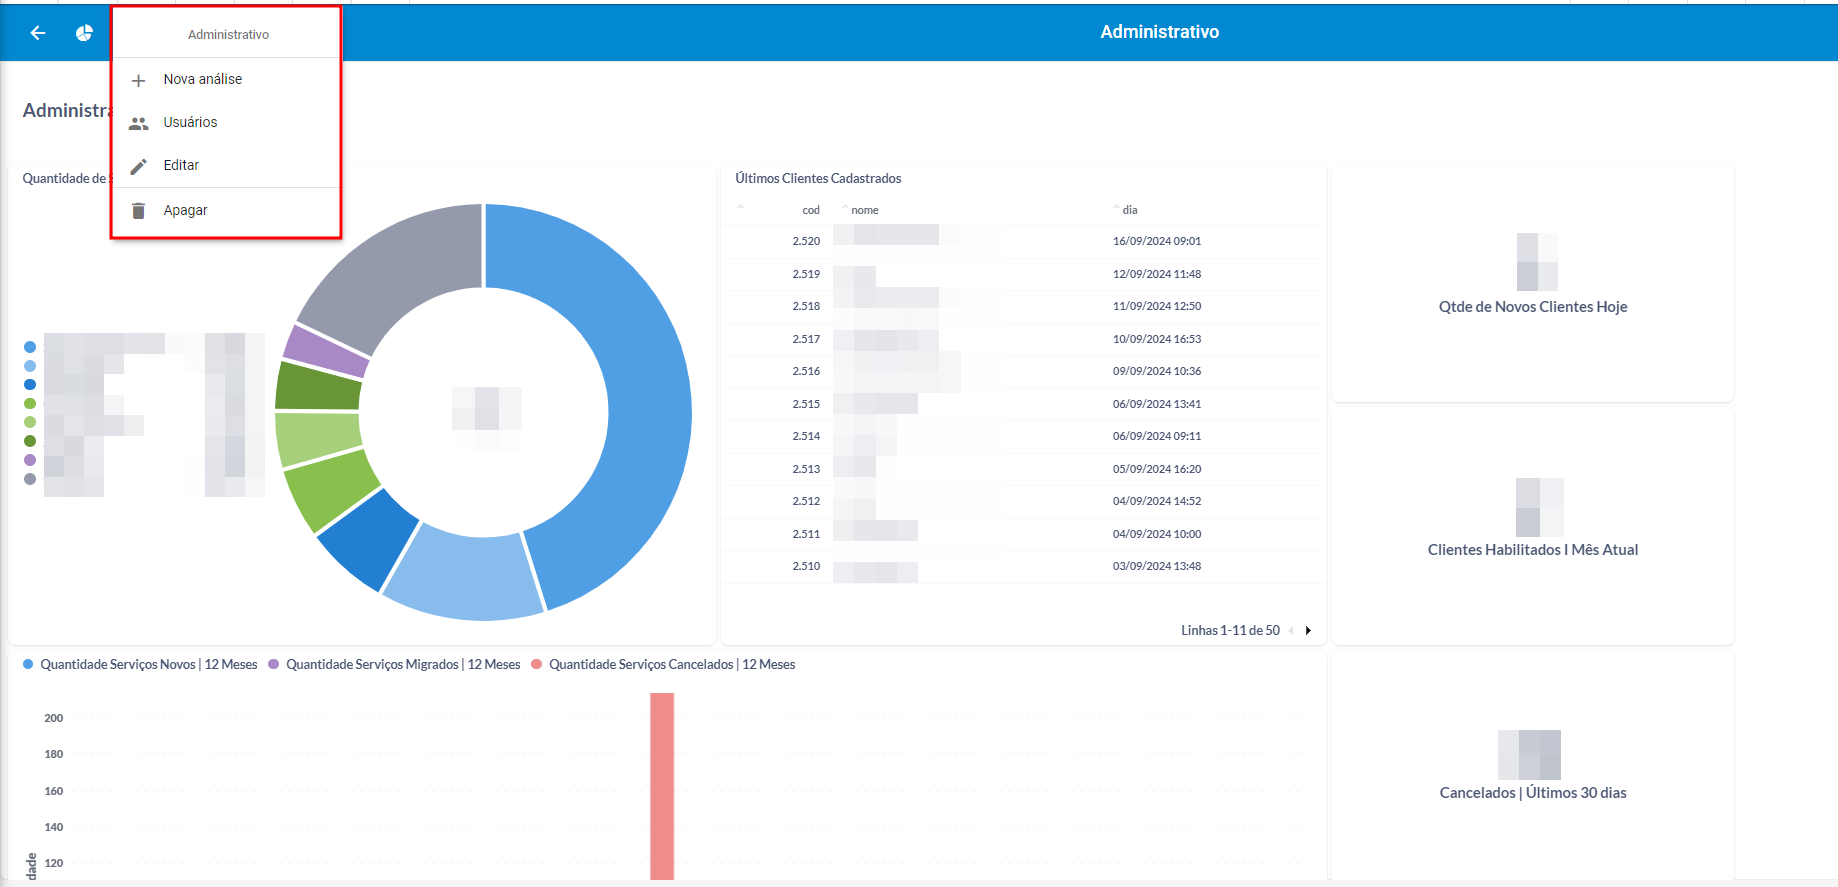Click date 16/09/2024 09:01 cell
Viewport: 1838px width, 887px height.
(x=1157, y=241)
